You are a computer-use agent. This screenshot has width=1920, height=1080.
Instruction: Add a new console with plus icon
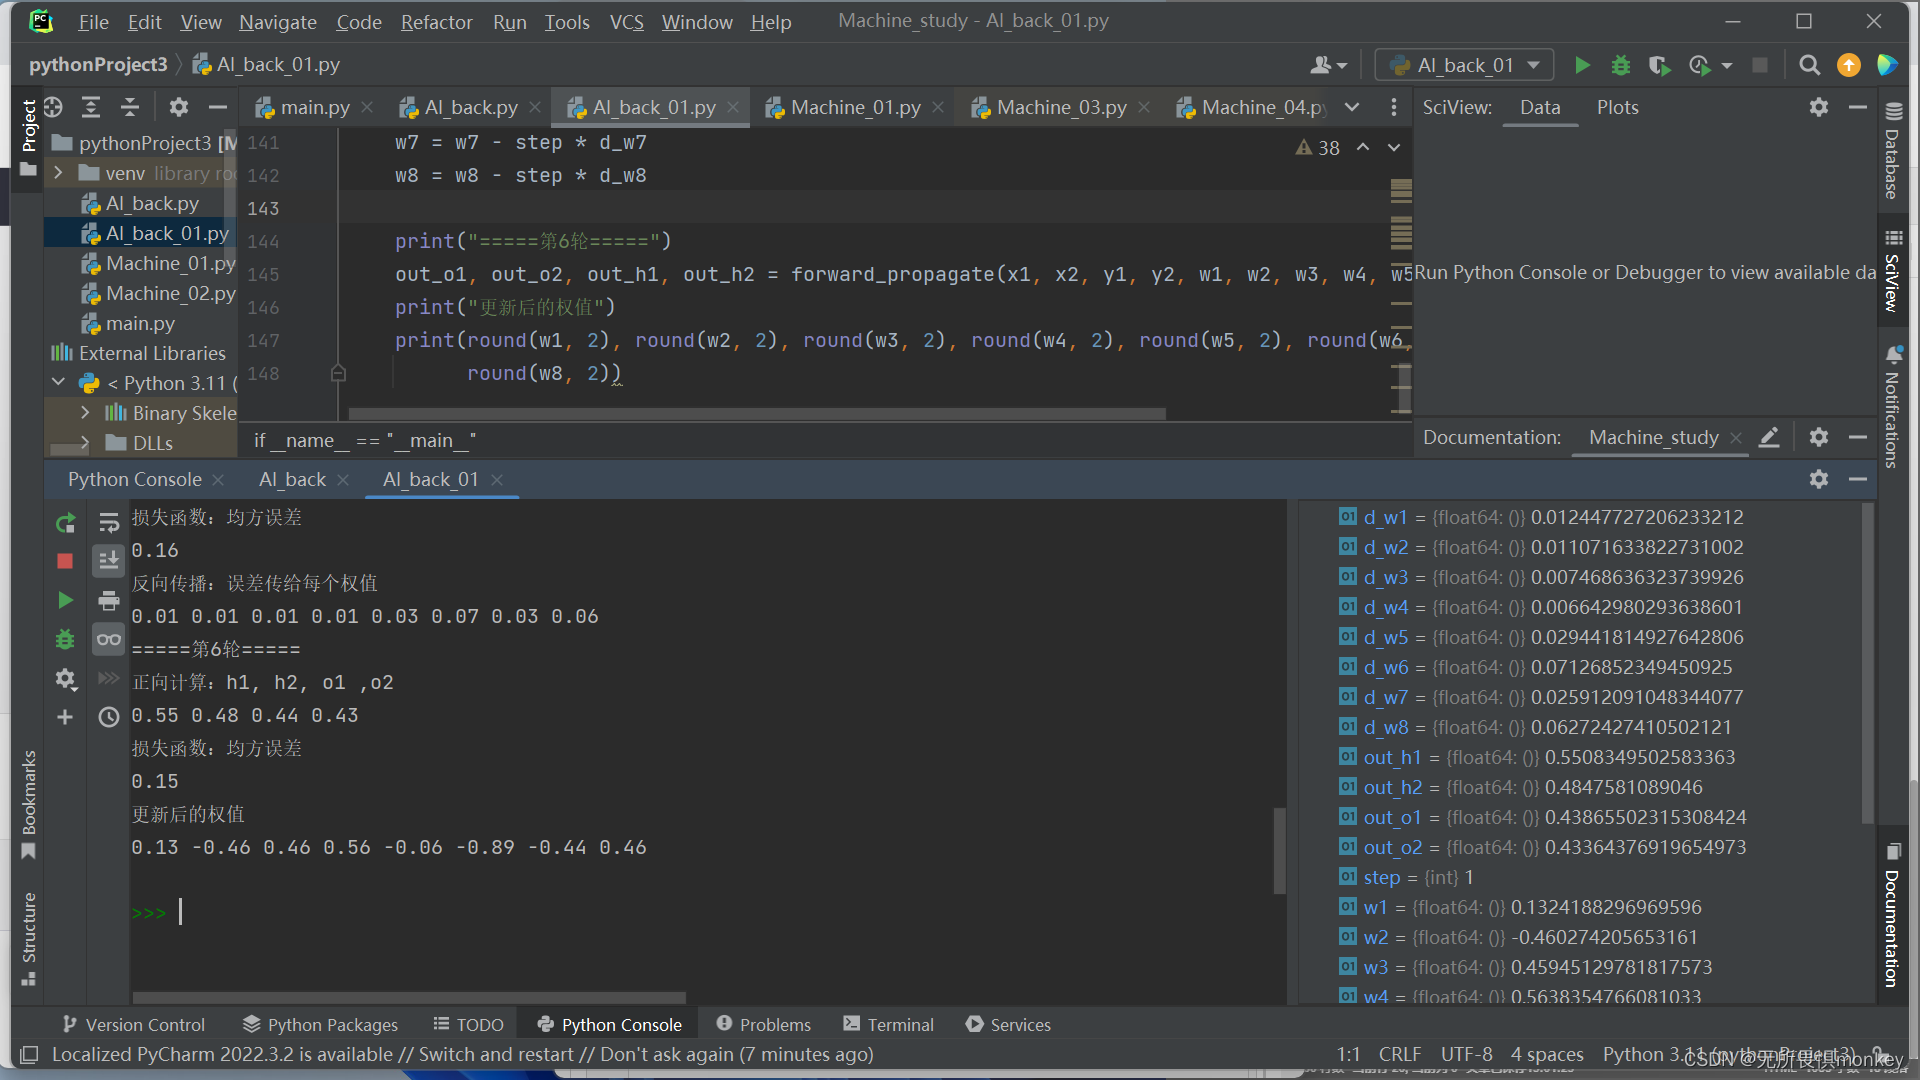click(x=65, y=717)
